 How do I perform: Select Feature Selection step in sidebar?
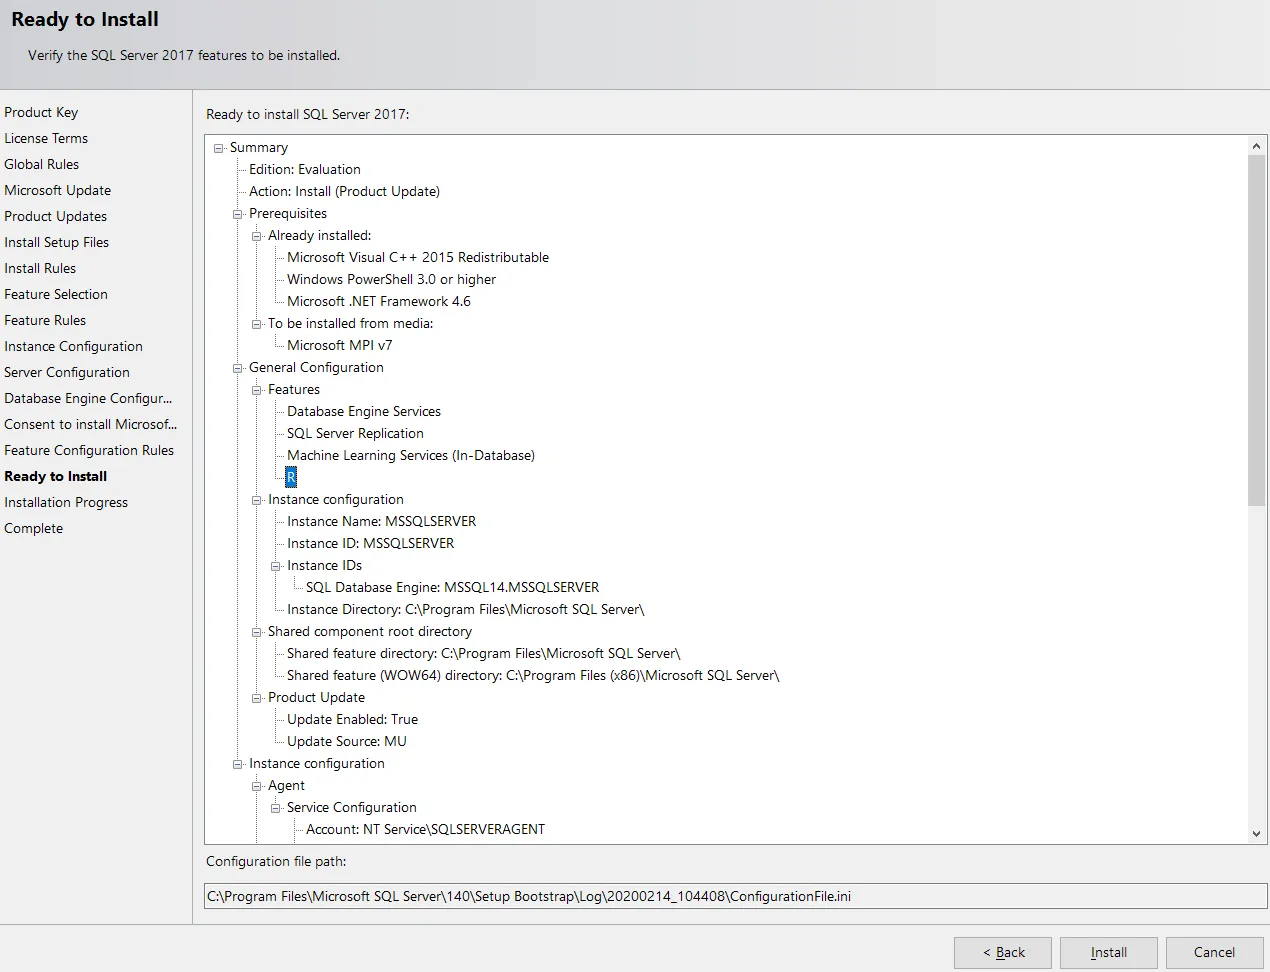point(56,294)
